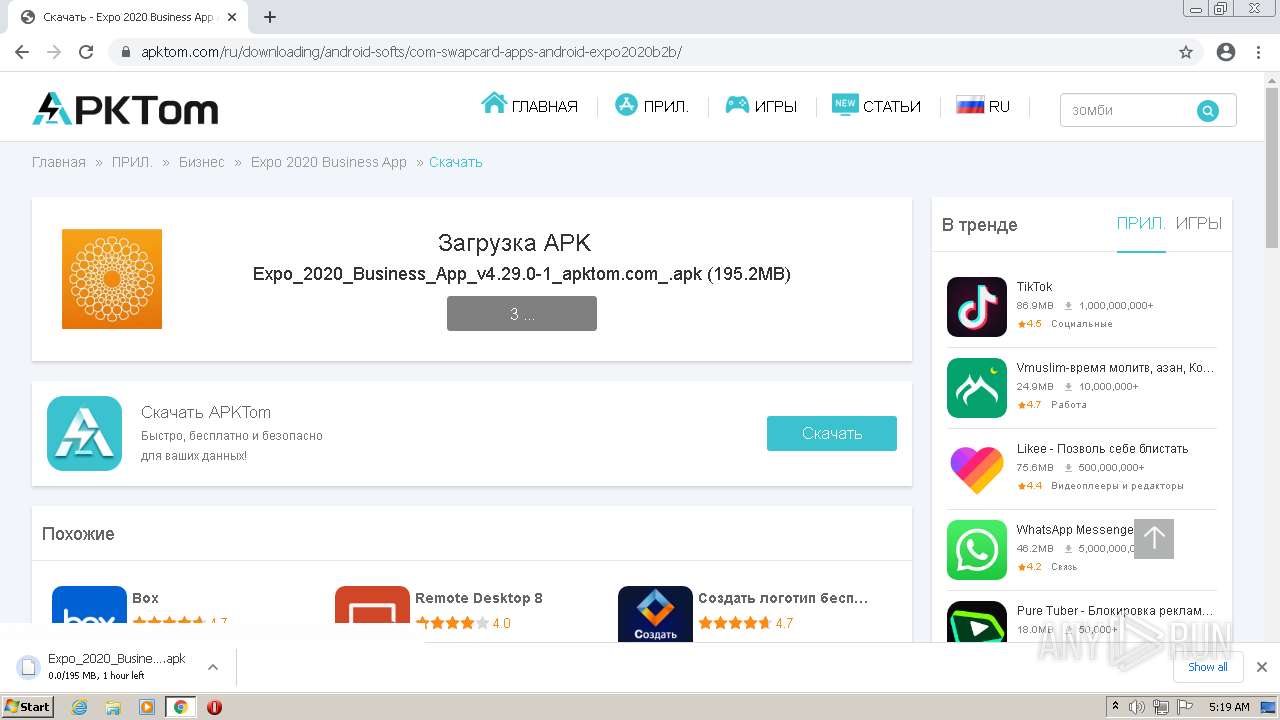The height and width of the screenshot is (720, 1280).
Task: Open the ГЛАВНАЯ home menu item
Action: tap(544, 106)
